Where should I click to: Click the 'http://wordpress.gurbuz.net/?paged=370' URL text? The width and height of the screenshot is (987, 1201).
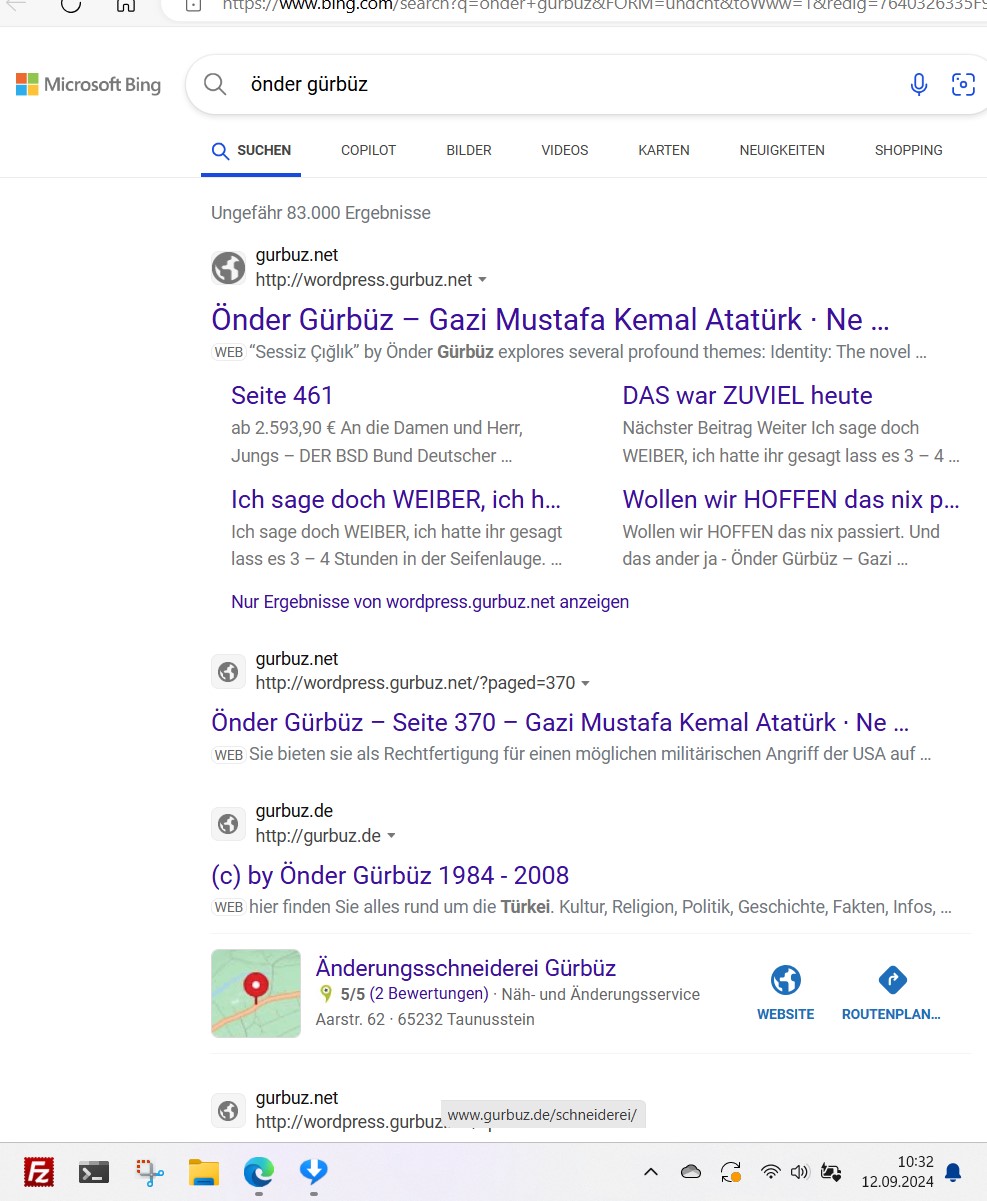[415, 683]
